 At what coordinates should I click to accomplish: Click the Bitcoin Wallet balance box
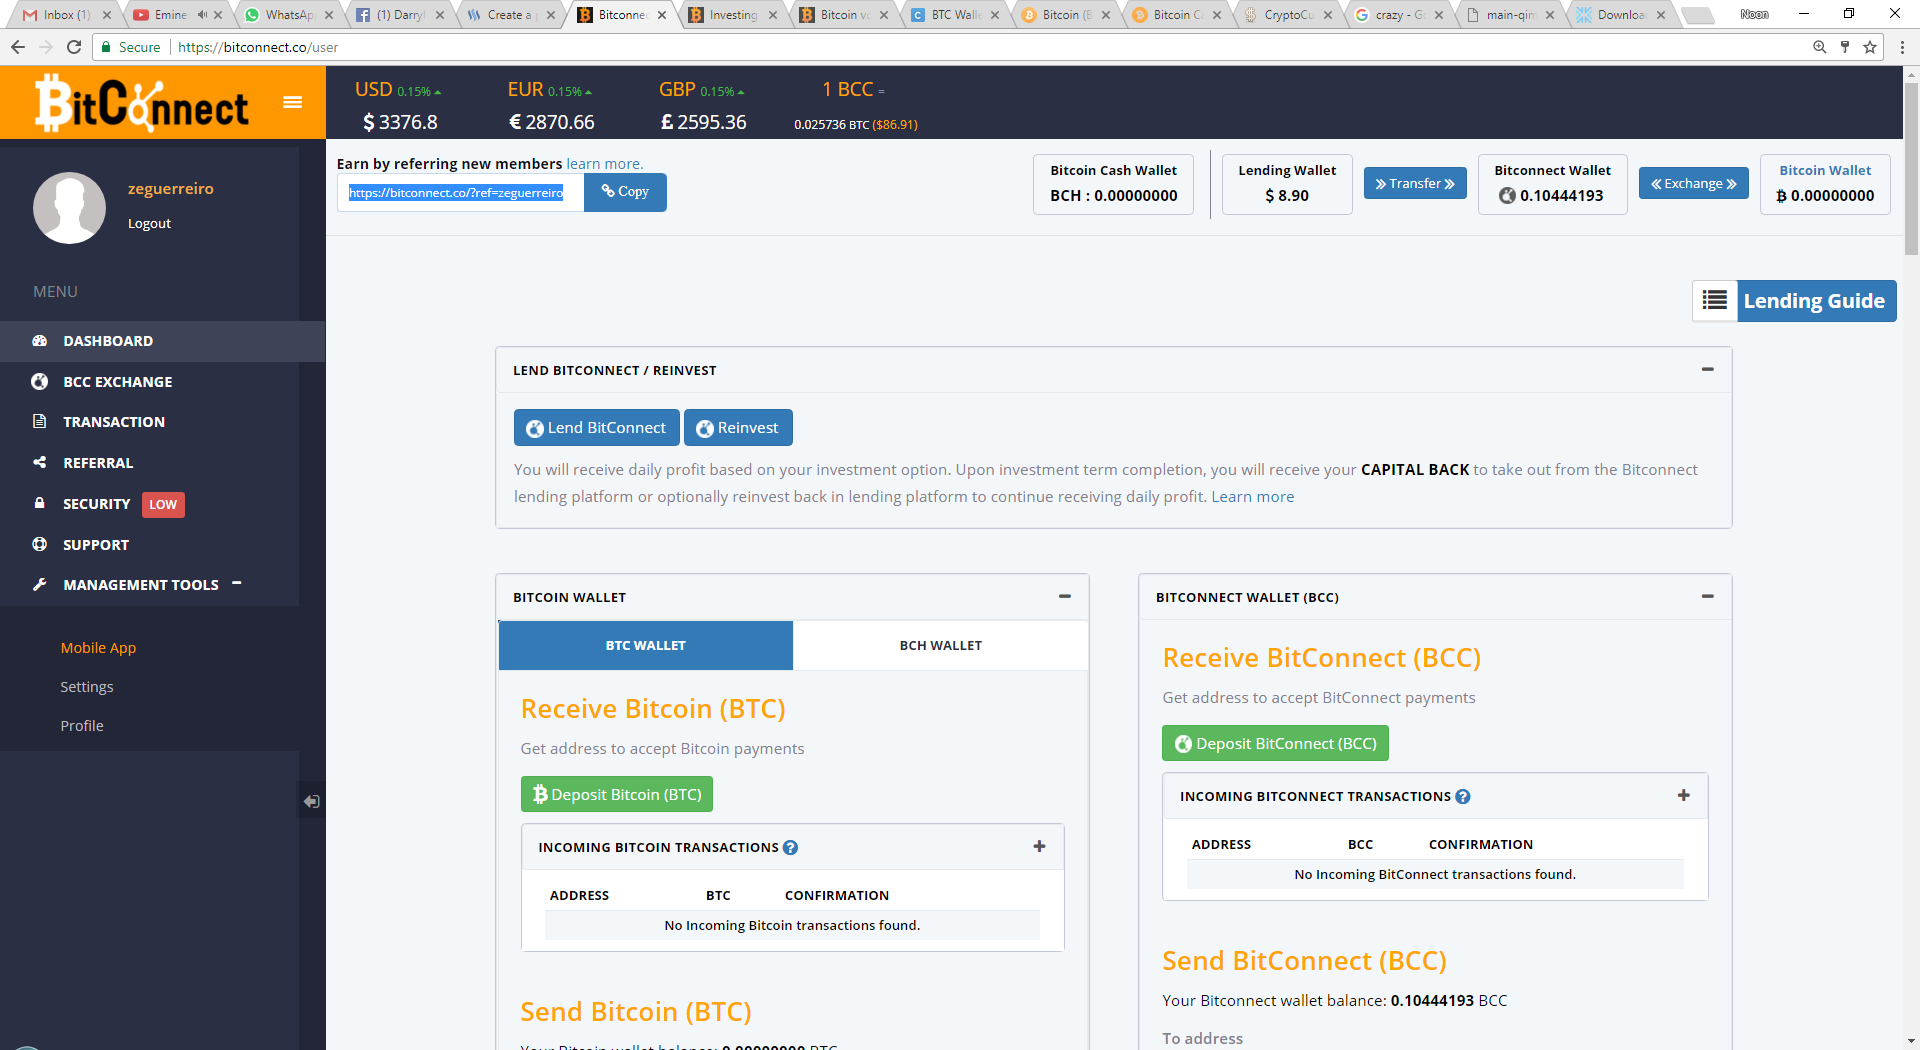point(1825,184)
